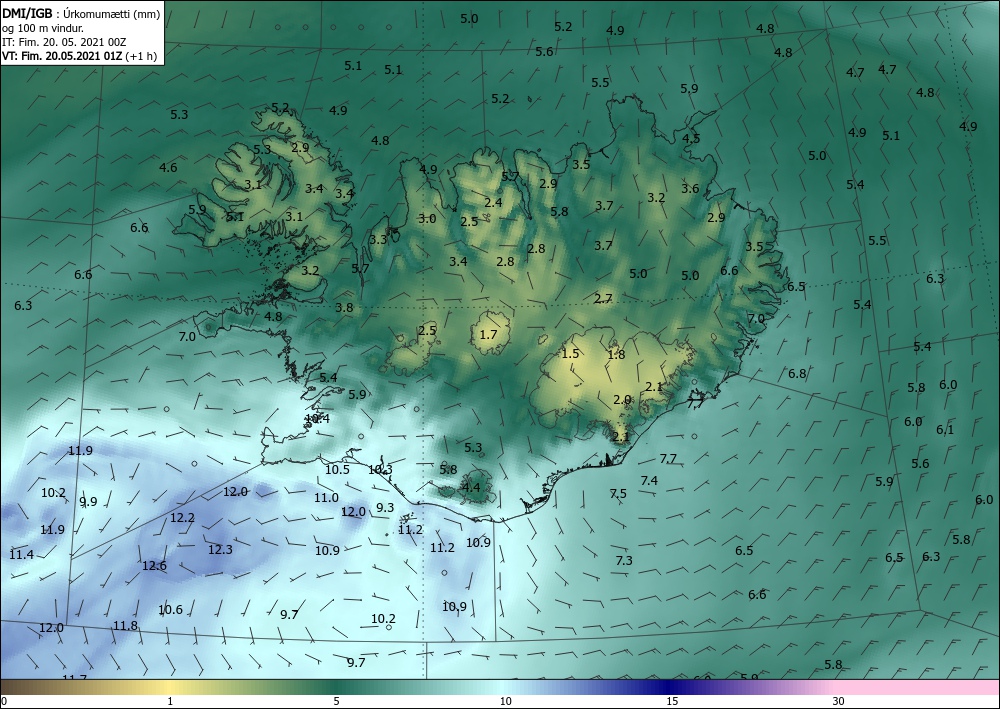Click the 2.7 value on the map
This screenshot has width=1000, height=709.
coord(603,298)
